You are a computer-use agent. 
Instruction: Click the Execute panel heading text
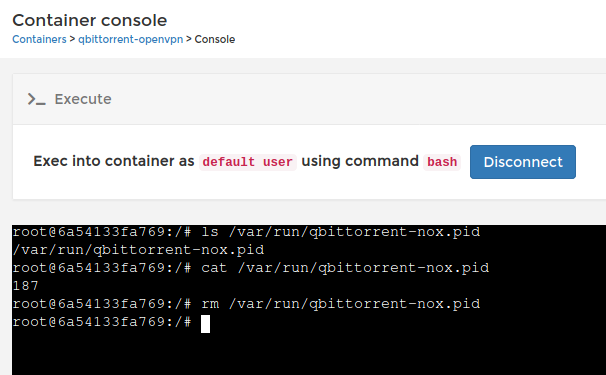[x=83, y=99]
